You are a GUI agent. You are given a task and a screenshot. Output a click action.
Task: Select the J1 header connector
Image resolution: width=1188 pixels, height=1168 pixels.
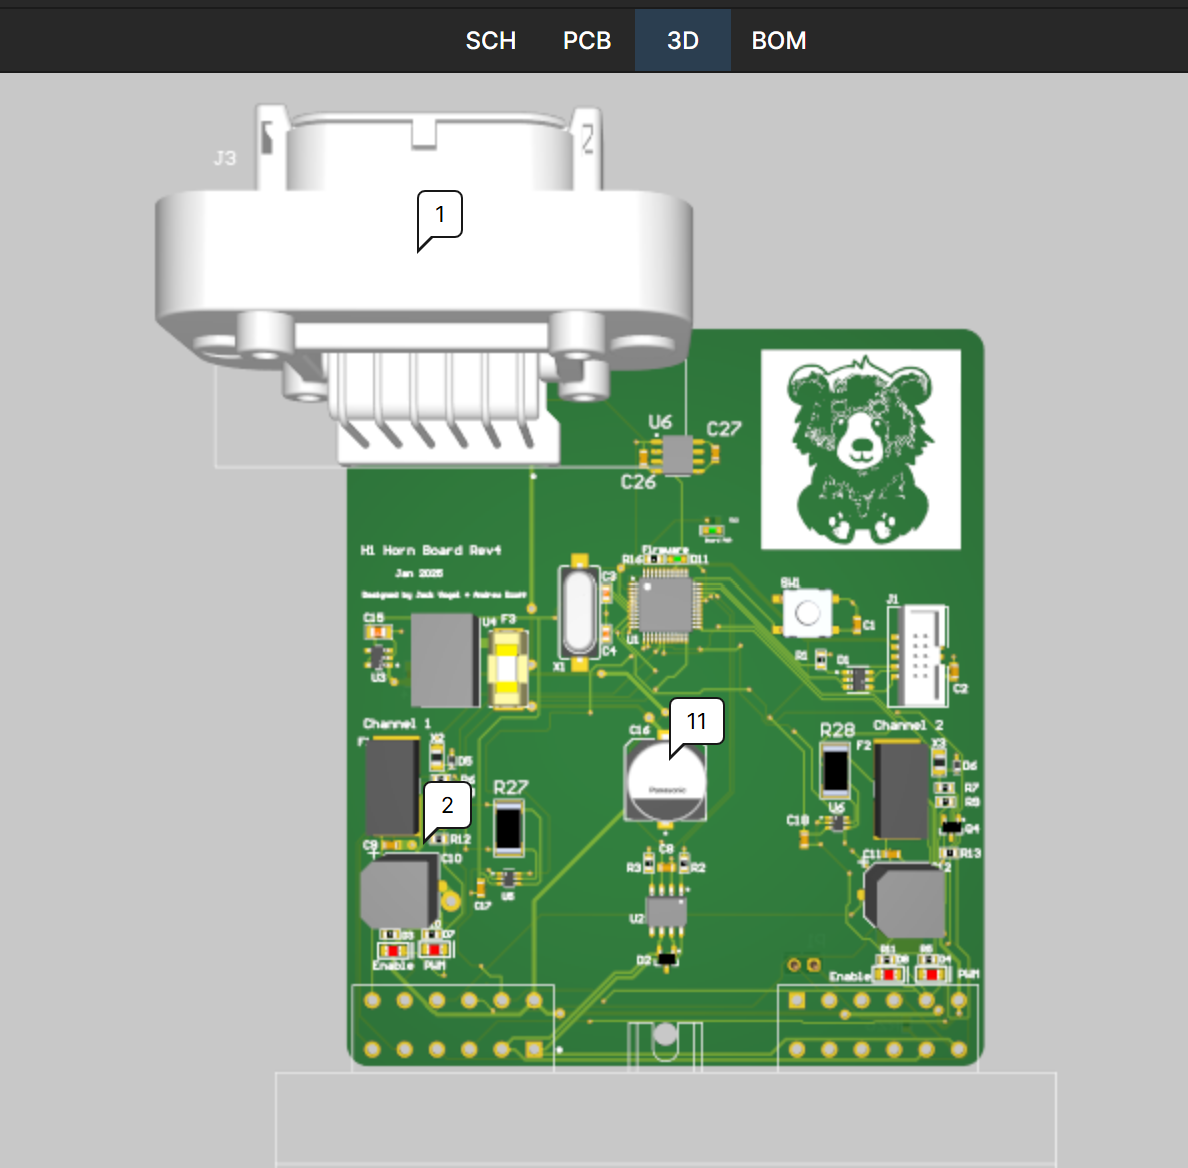[x=918, y=655]
